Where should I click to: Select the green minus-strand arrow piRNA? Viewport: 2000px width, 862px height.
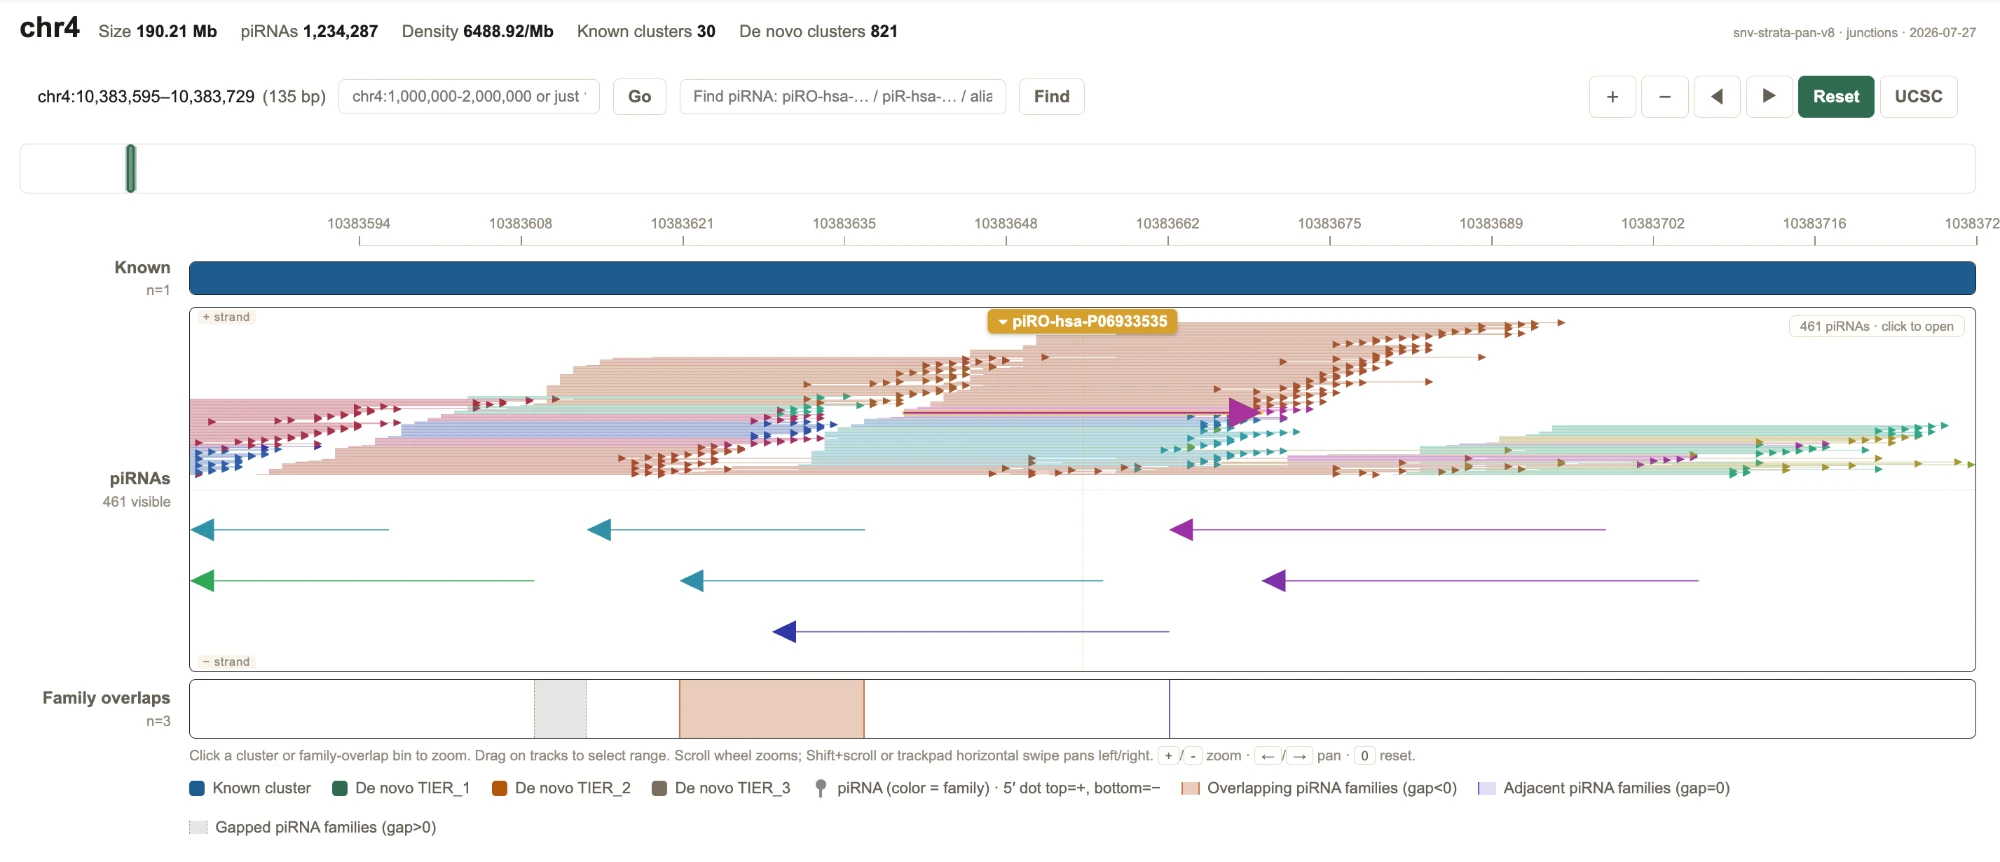click(x=362, y=581)
